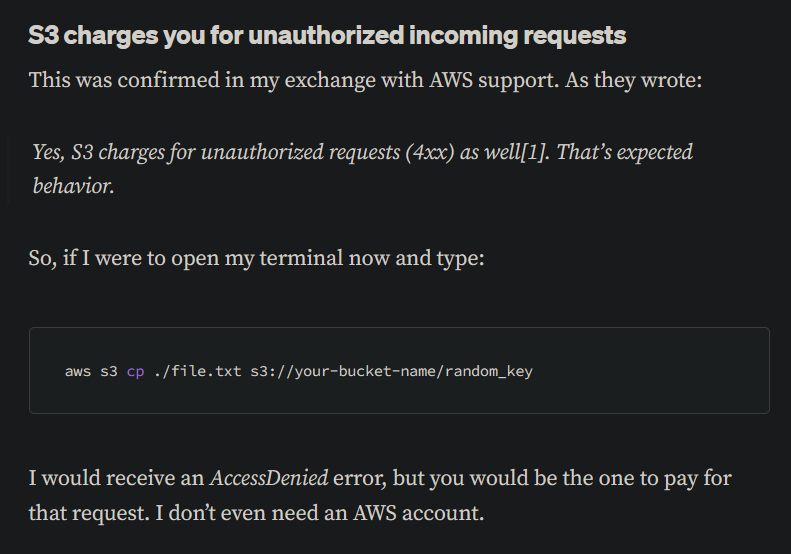Click the word "behavior." in the blockquote
The height and width of the screenshot is (554, 791).
tap(74, 186)
